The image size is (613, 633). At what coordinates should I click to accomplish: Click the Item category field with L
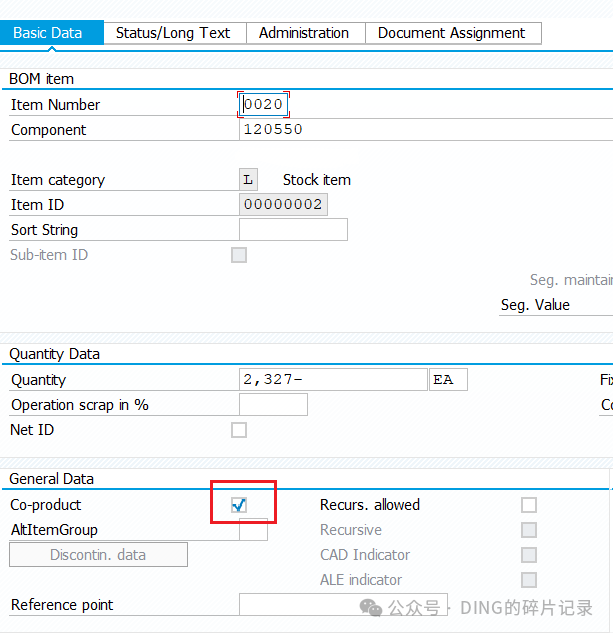248,180
